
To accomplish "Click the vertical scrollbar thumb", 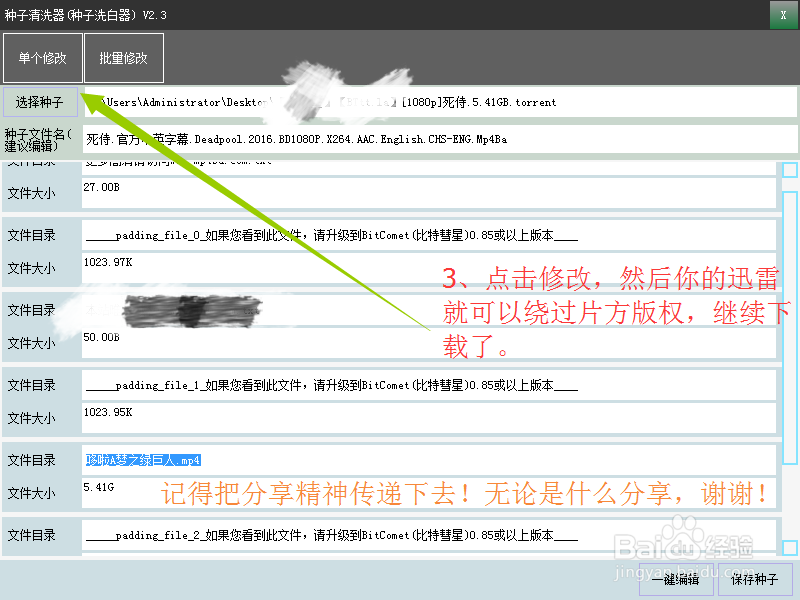I will (790, 328).
